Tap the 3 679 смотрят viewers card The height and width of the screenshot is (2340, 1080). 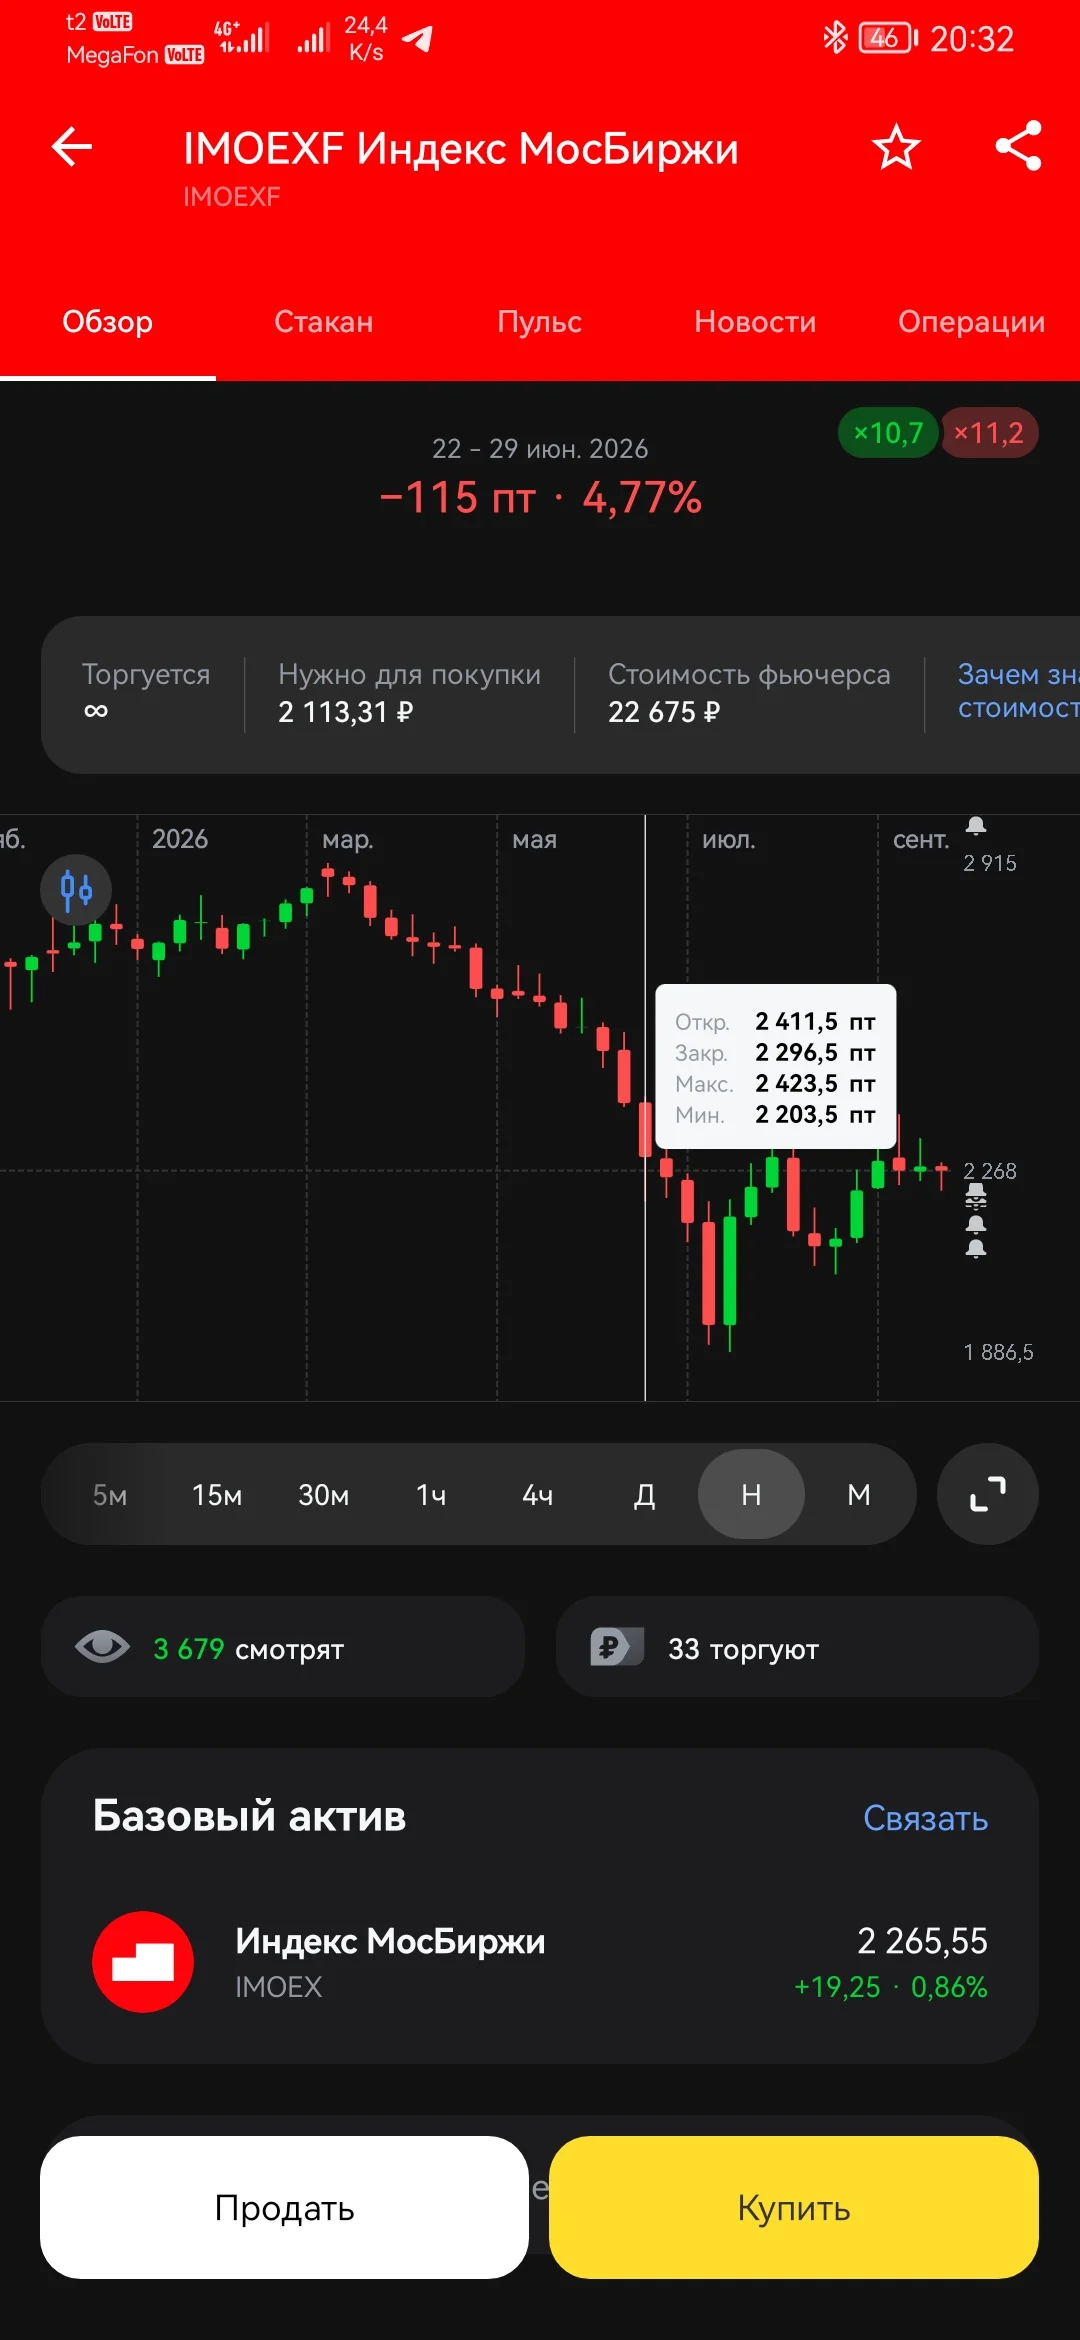click(283, 1647)
